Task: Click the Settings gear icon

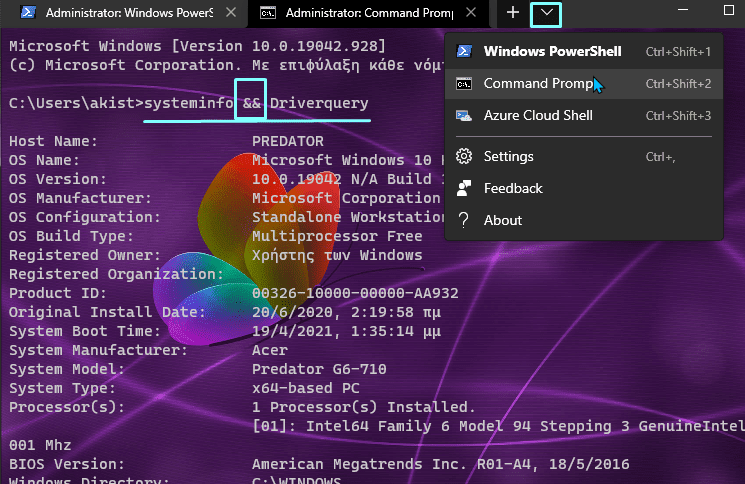Action: pyautogui.click(x=464, y=156)
